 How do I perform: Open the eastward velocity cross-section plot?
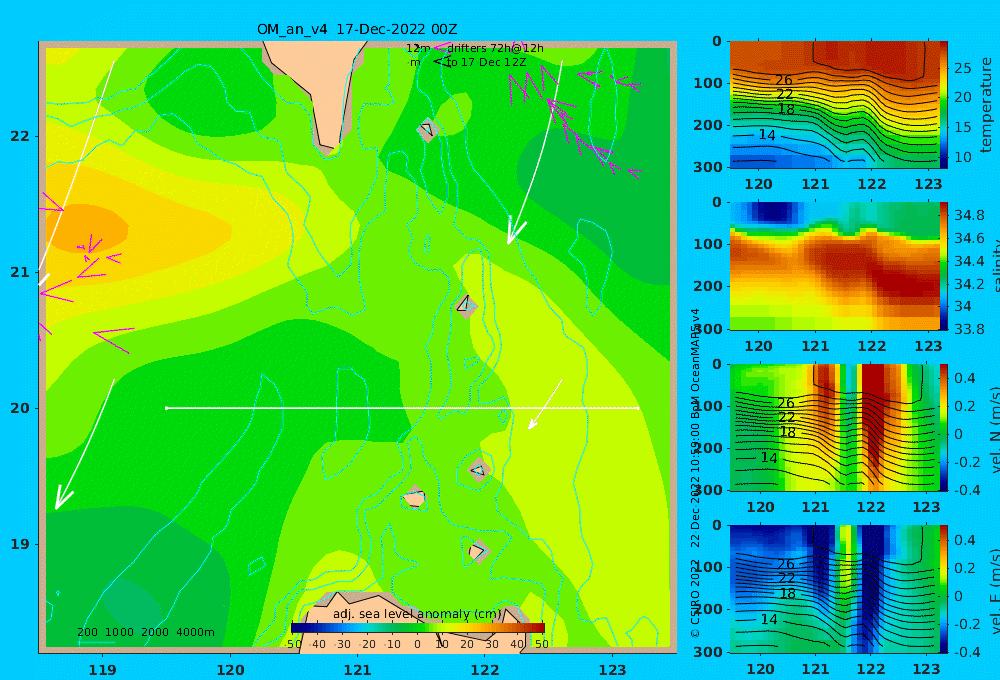[834, 589]
